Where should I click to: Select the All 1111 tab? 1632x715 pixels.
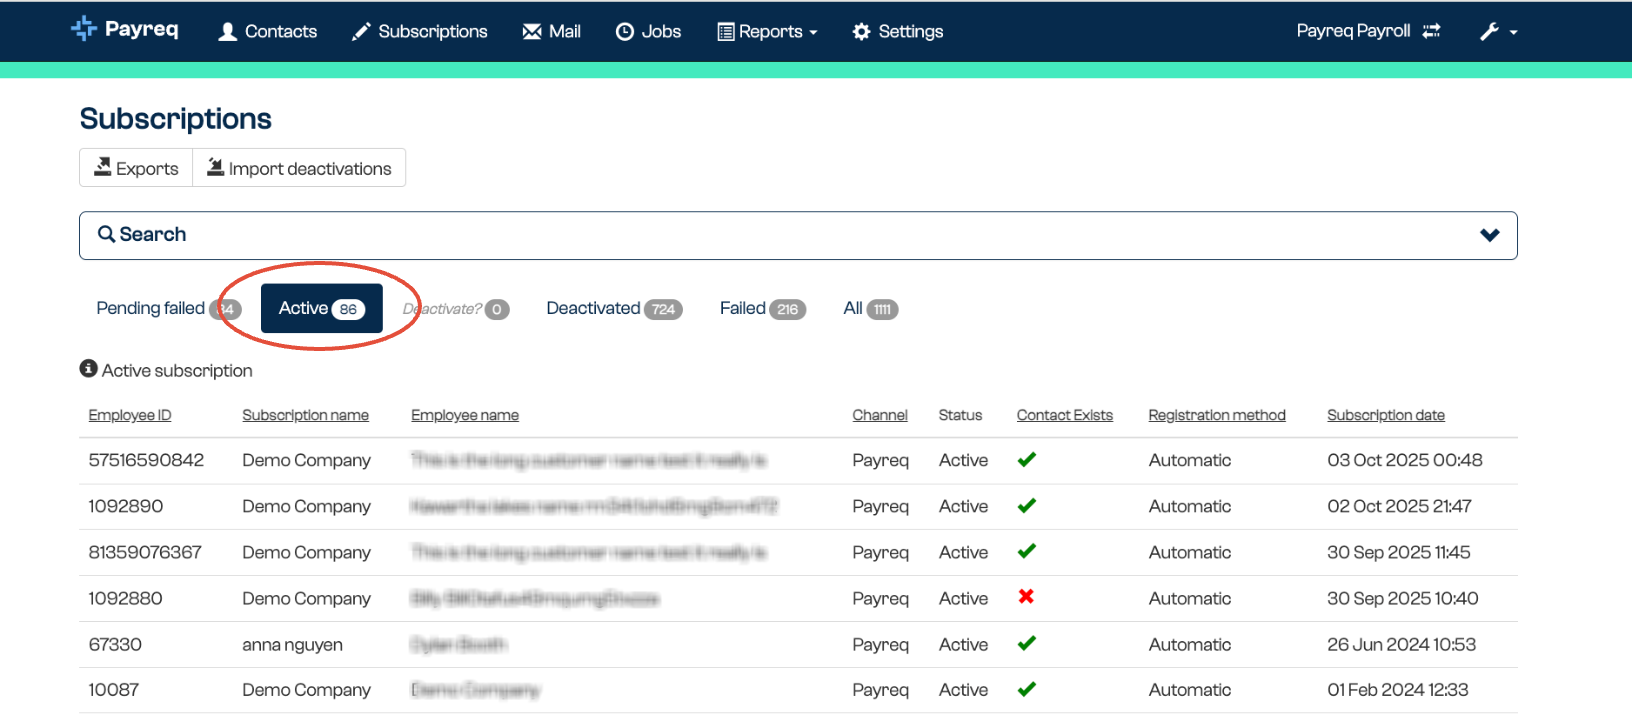[x=870, y=309]
